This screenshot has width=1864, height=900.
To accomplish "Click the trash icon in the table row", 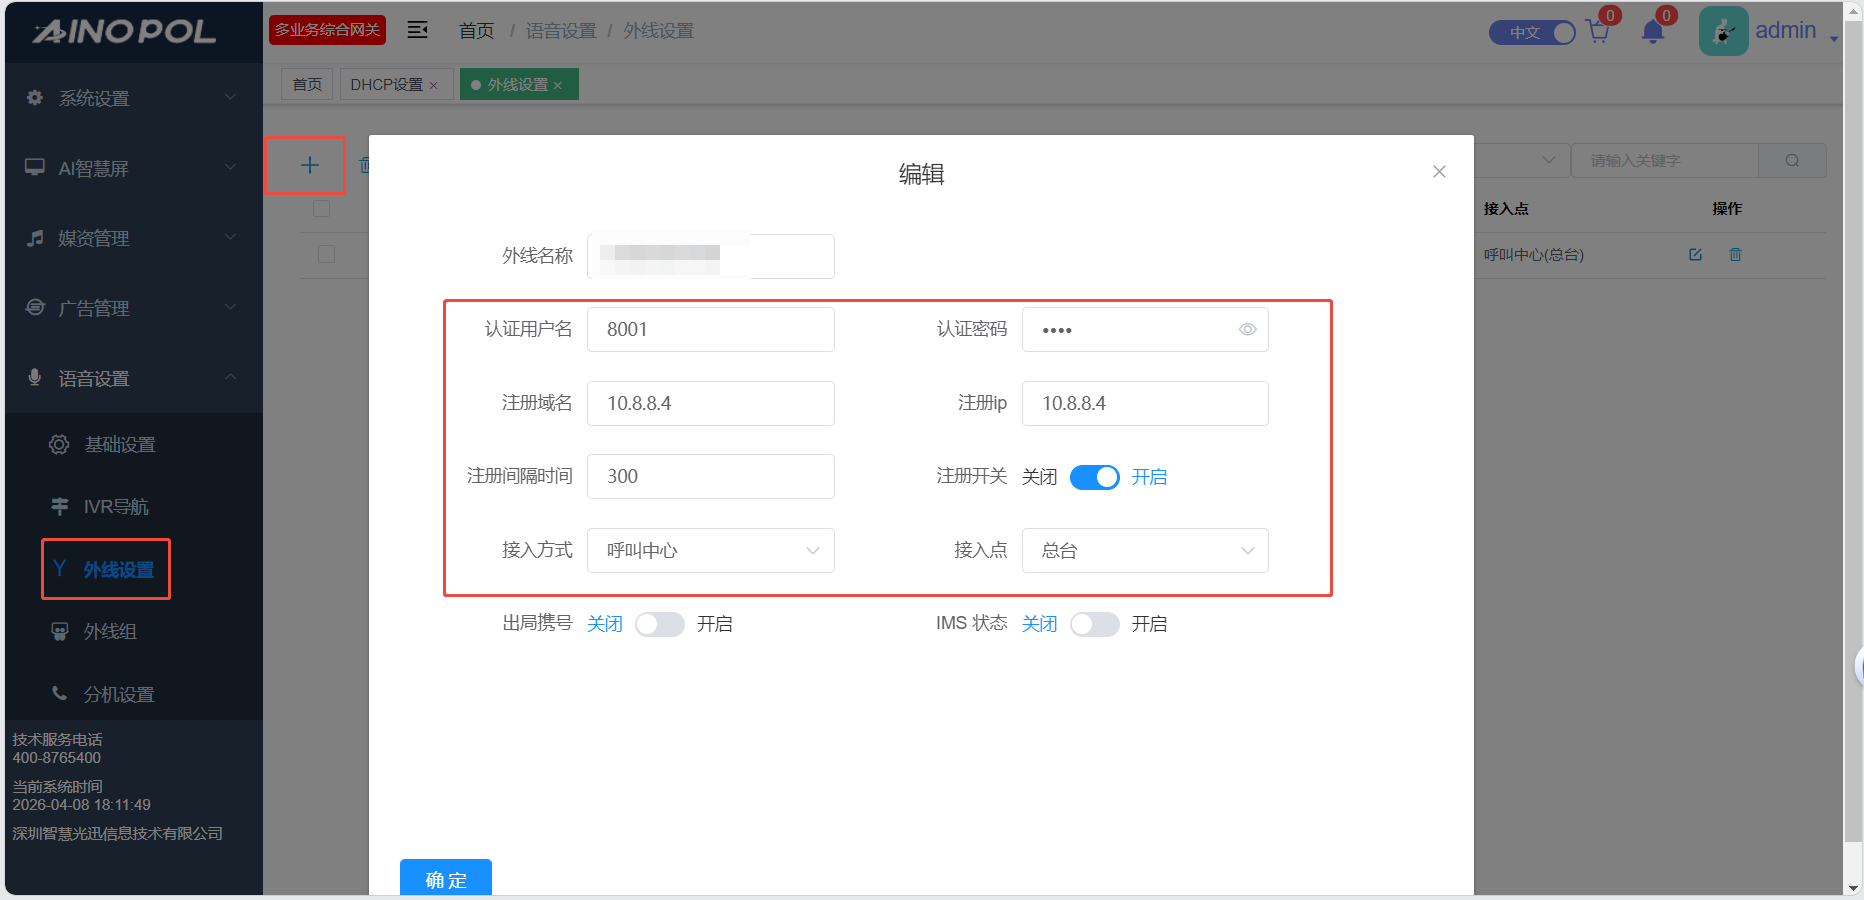I will (1735, 255).
